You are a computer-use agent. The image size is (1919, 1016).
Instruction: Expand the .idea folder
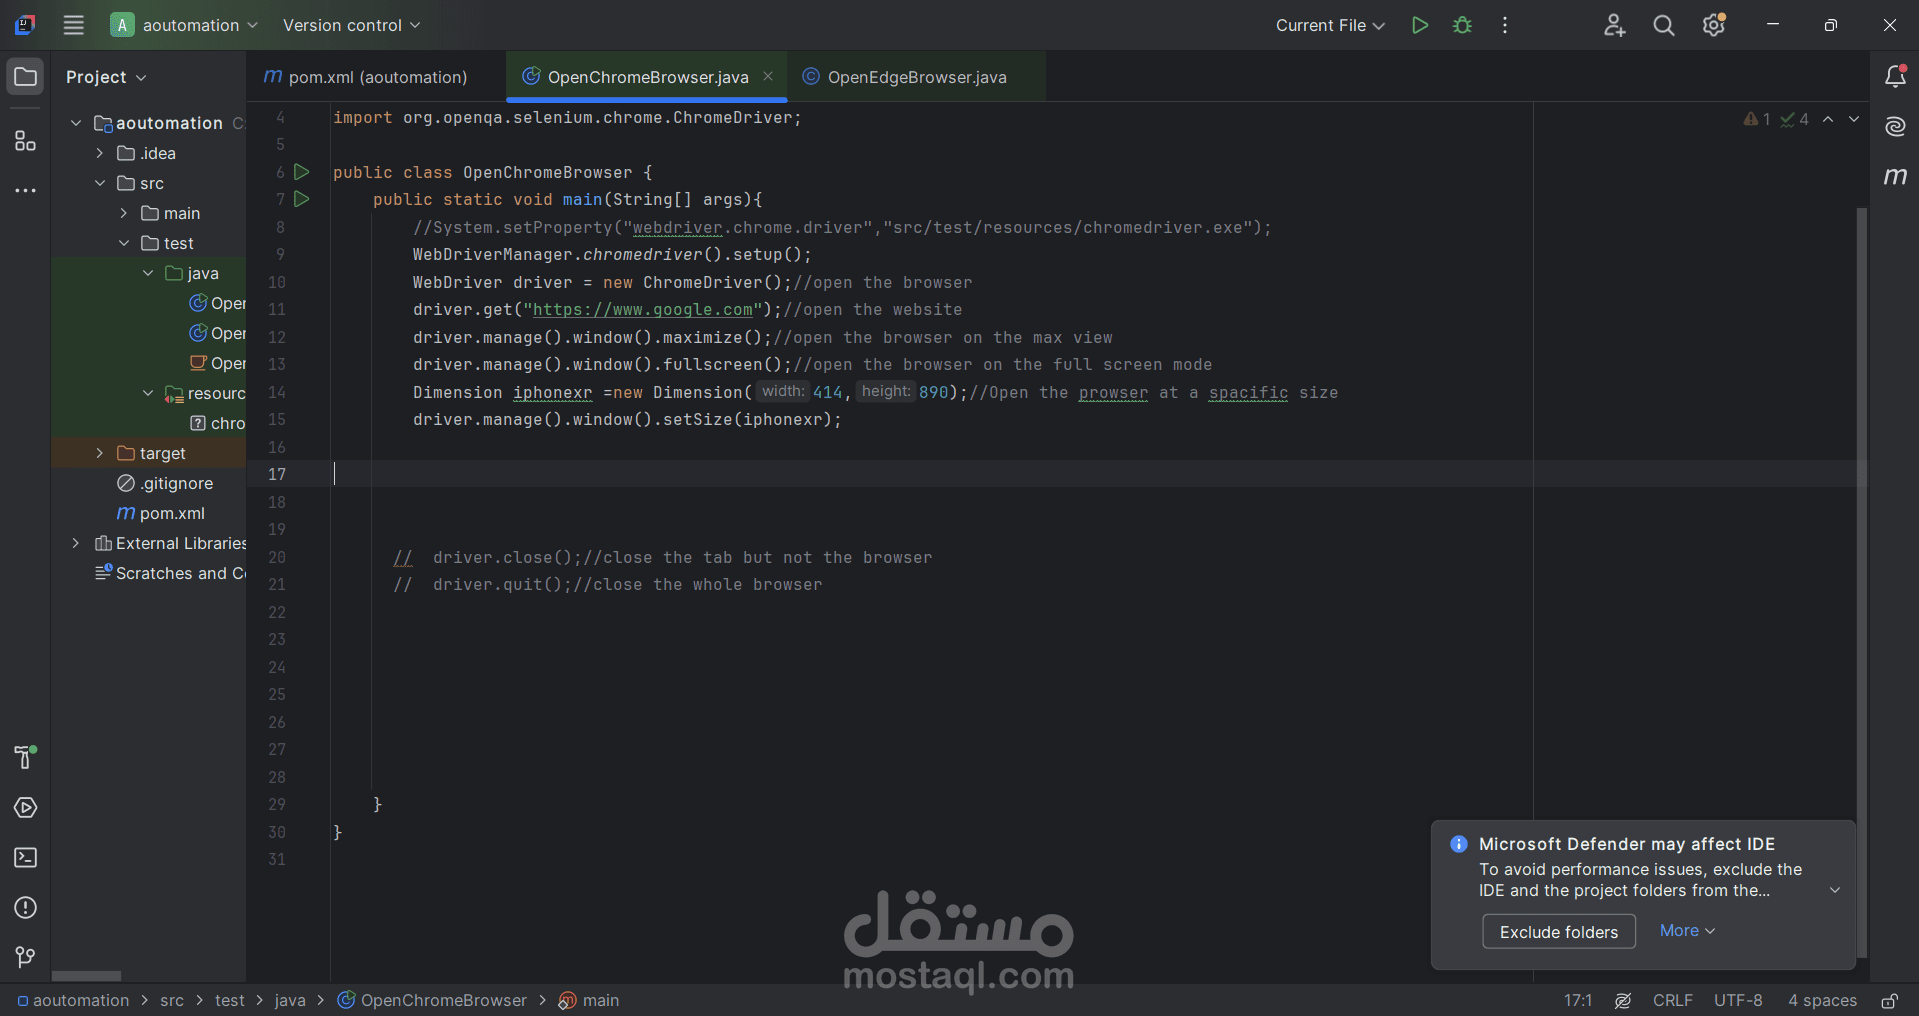coord(100,153)
